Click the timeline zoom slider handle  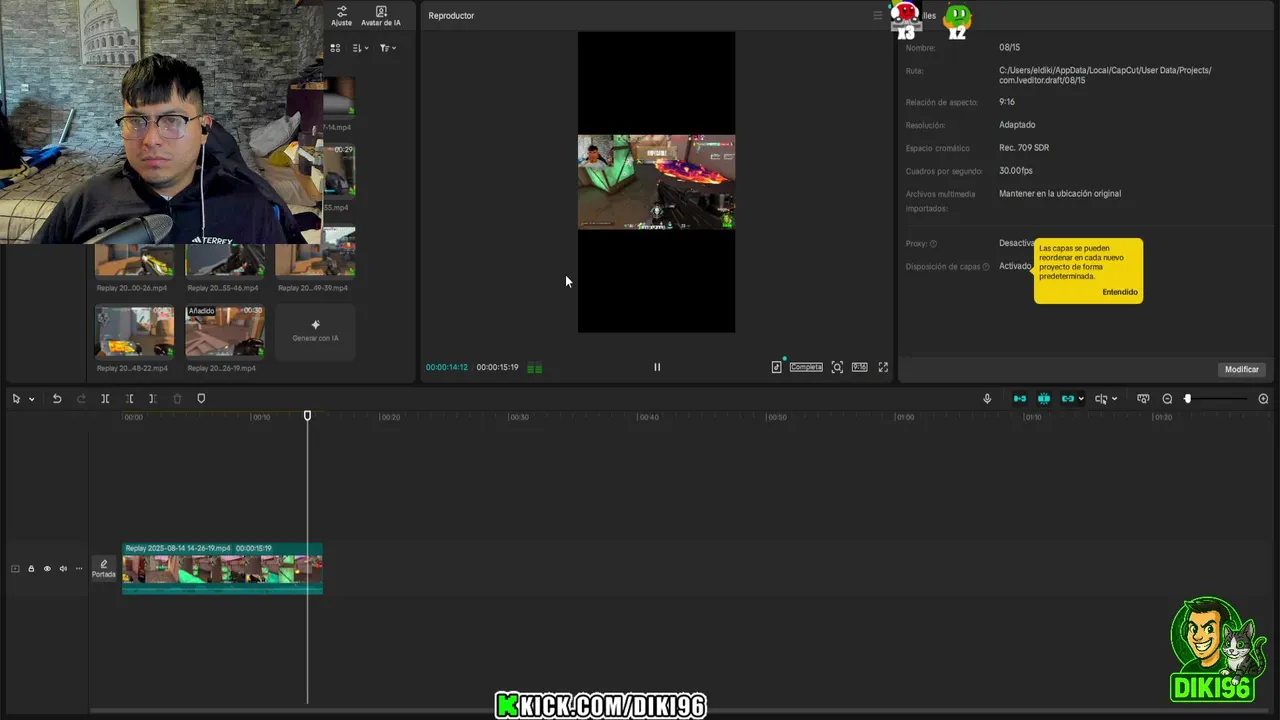click(1188, 399)
